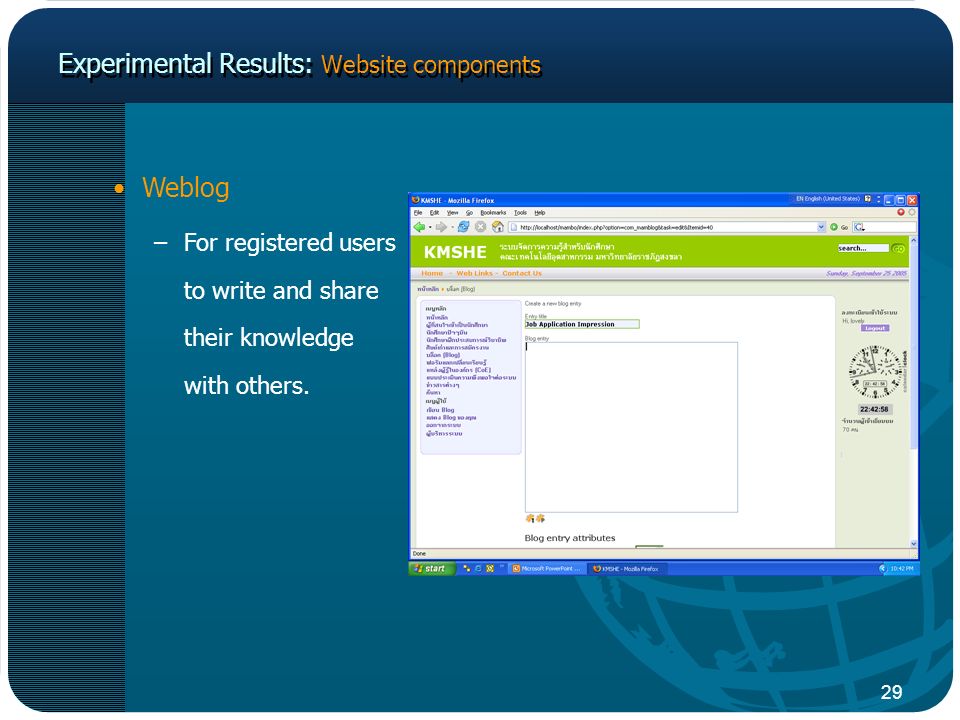Screen dimensions: 960x720
Task: Click the KMSHE - Mozilla Firefox taskbar button
Action: [627, 569]
